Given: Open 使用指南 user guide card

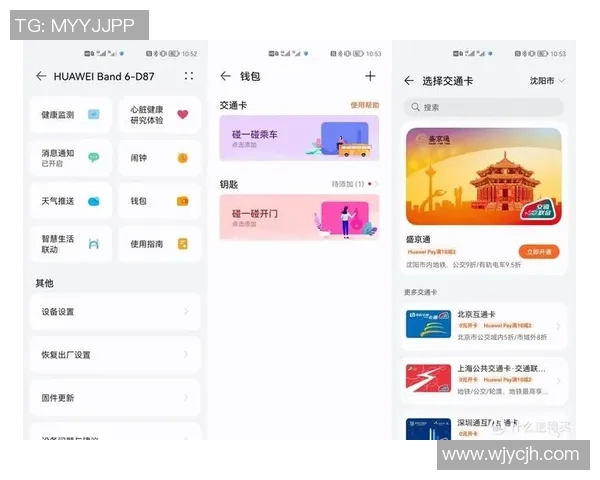Looking at the screenshot, I should pos(160,244).
